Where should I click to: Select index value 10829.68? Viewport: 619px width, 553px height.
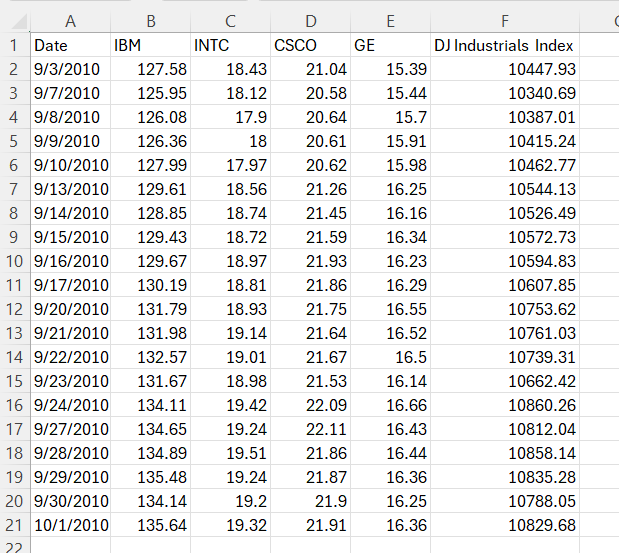[505, 525]
